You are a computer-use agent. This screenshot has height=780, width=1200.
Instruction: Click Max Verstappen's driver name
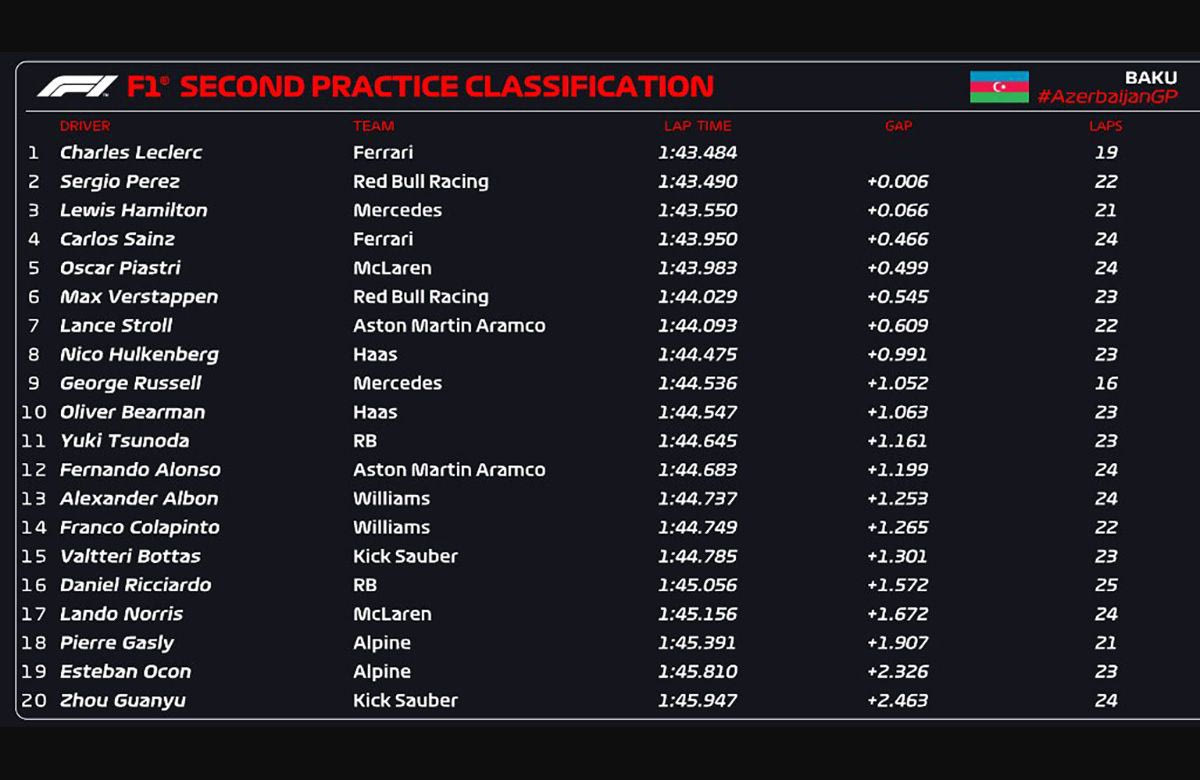tap(139, 297)
